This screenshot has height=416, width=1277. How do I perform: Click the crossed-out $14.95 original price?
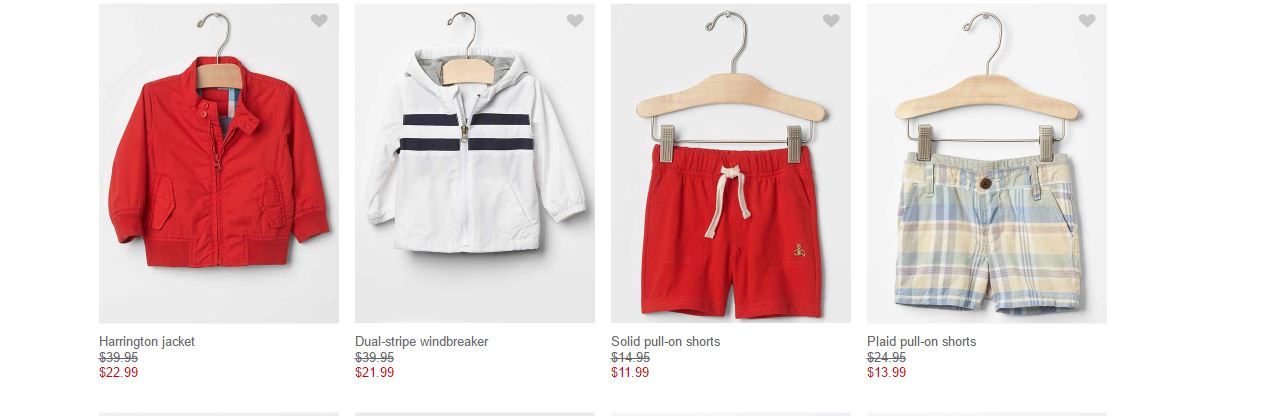(x=631, y=358)
